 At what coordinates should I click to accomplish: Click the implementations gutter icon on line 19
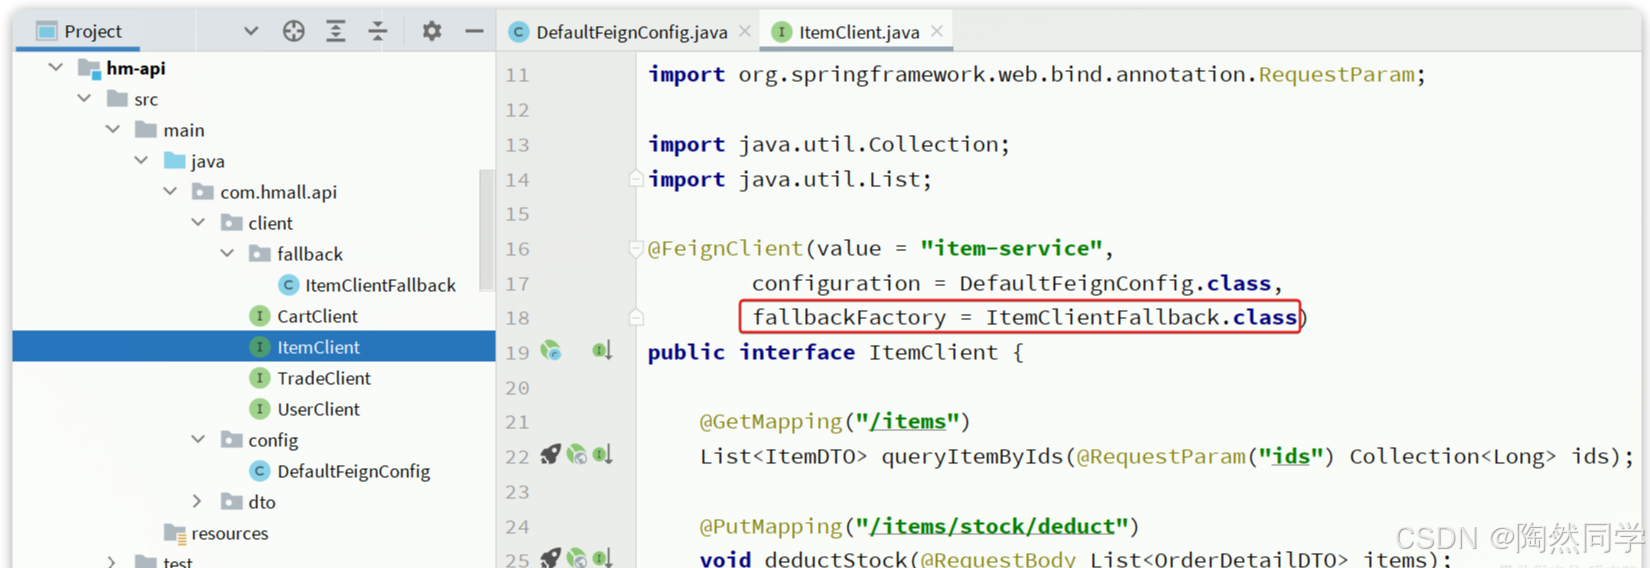(602, 351)
